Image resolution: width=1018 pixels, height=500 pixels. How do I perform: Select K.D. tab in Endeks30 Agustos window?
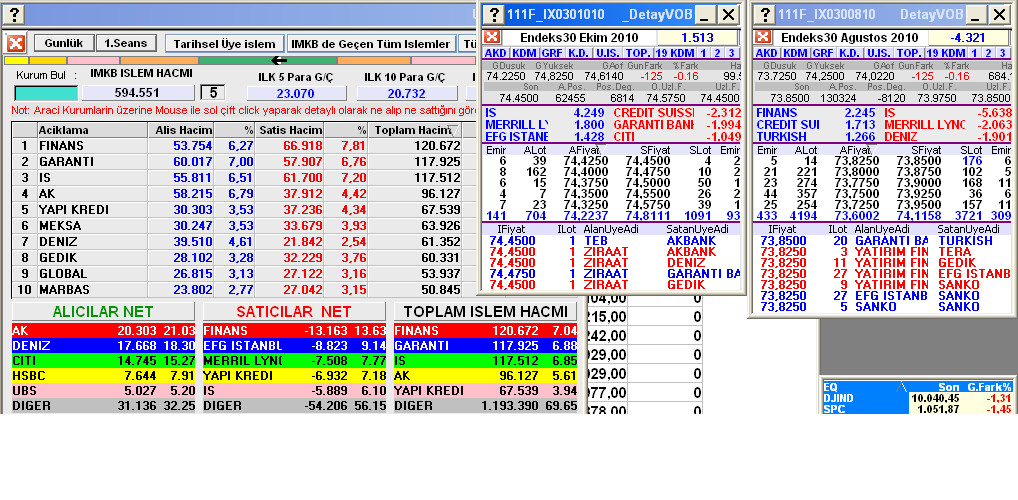pos(849,53)
